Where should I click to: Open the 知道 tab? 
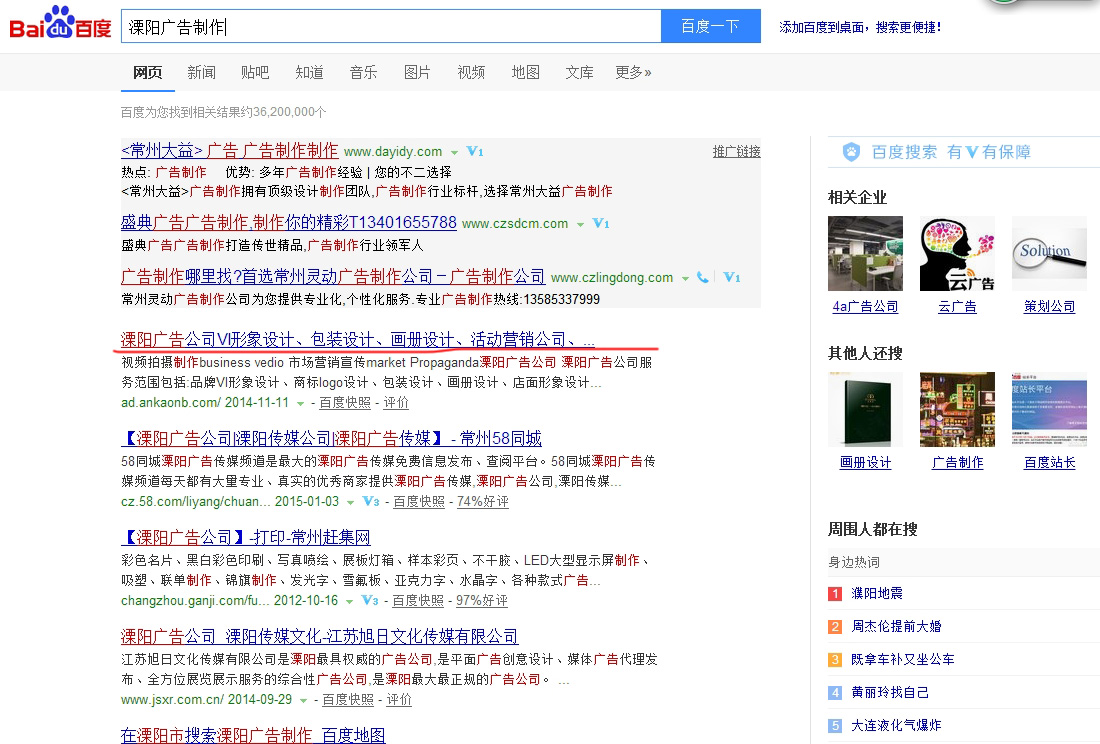pos(309,72)
